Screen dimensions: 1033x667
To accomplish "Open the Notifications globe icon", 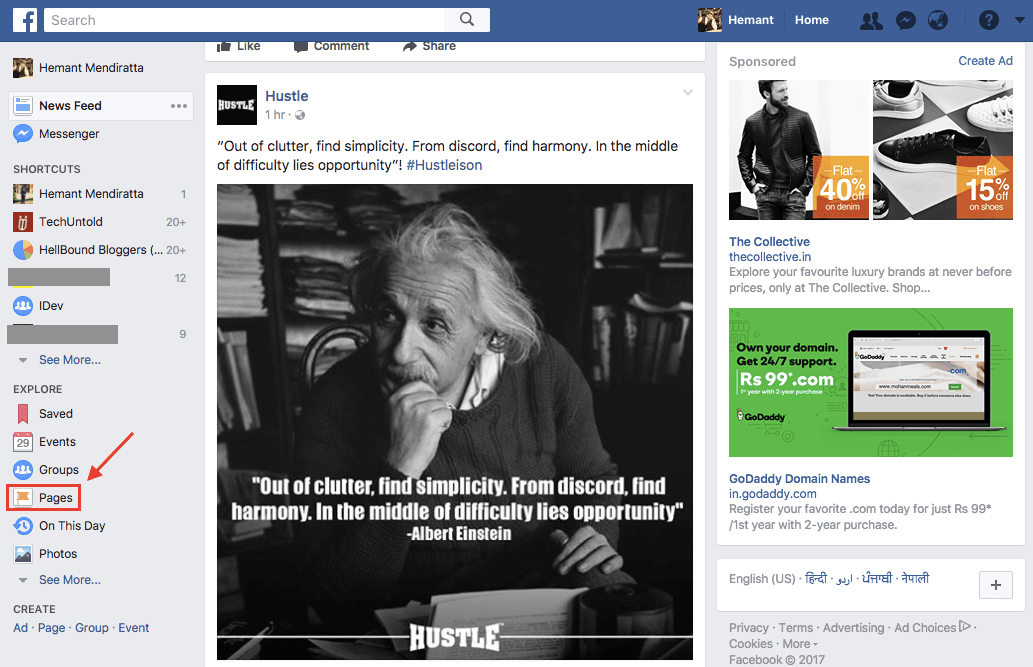I will [938, 20].
